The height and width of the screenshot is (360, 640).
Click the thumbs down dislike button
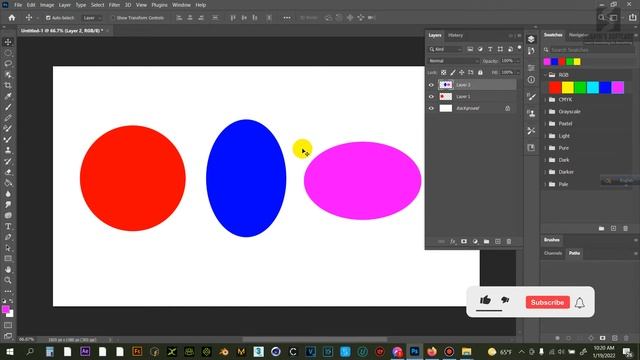click(505, 300)
